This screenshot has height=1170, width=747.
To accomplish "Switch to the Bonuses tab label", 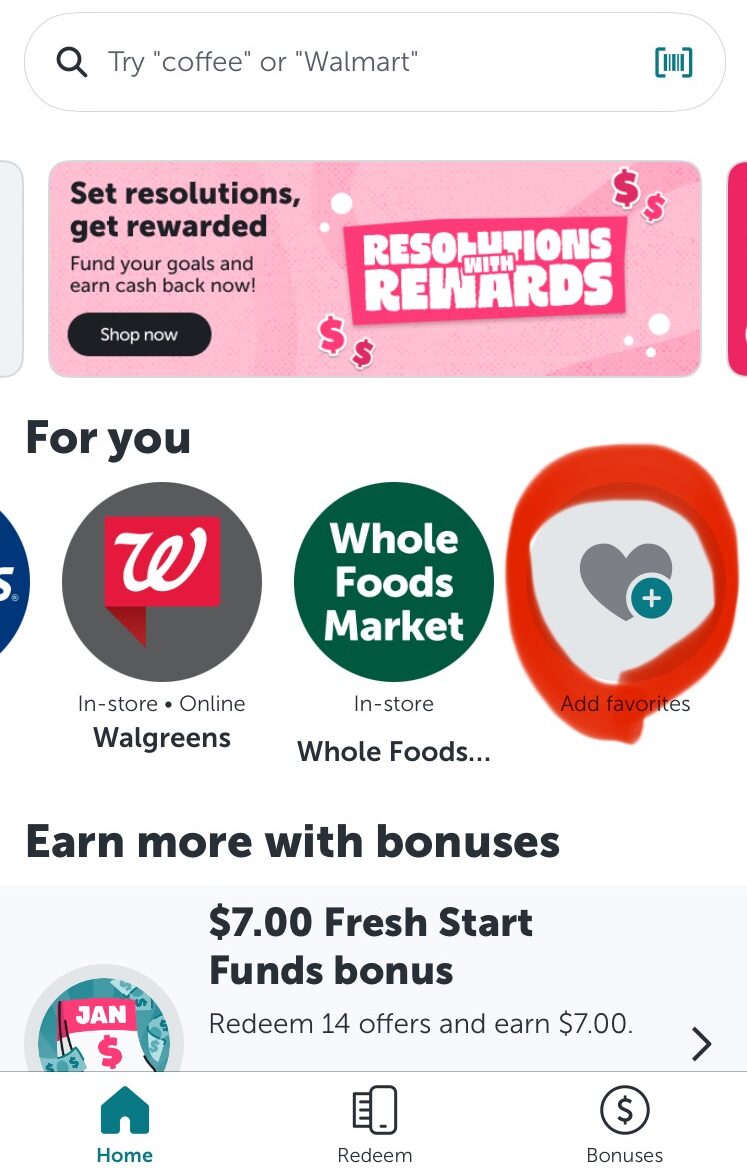I will click(625, 1155).
